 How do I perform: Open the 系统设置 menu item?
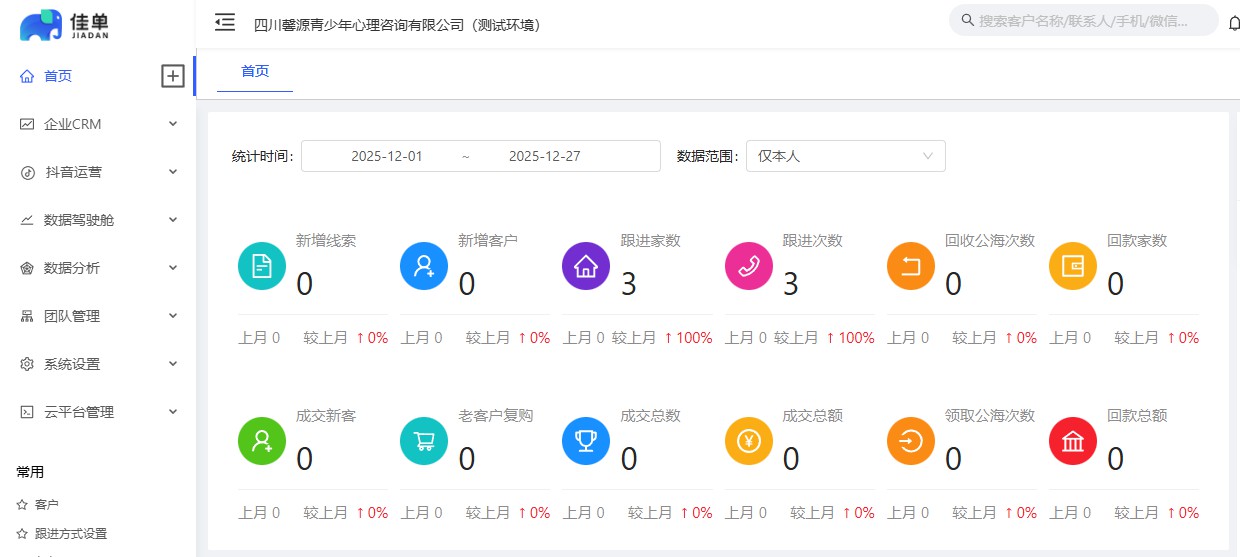point(97,364)
